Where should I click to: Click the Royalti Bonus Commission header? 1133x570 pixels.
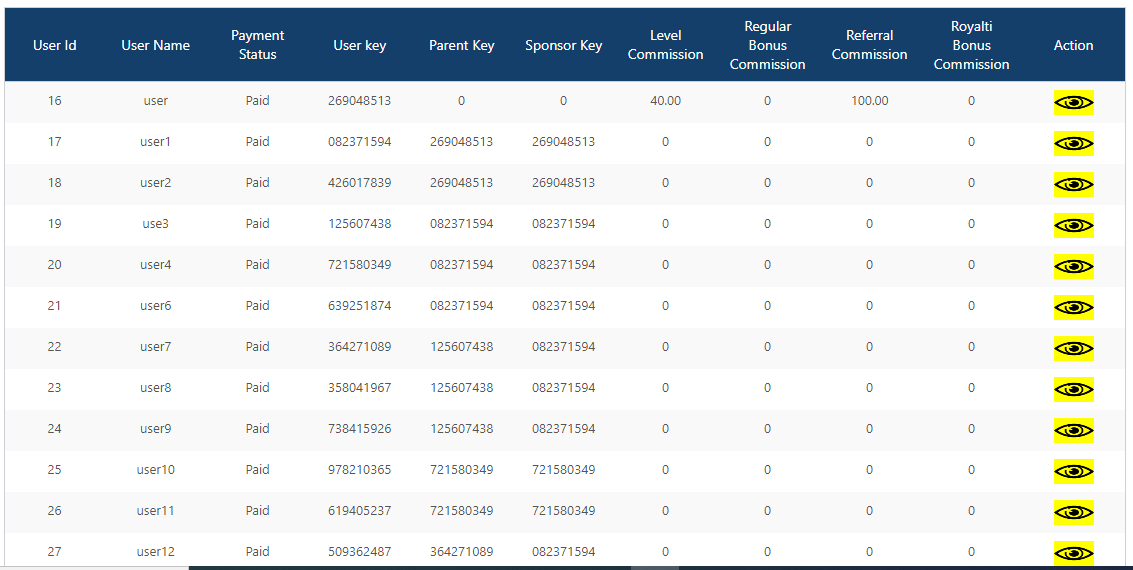[x=971, y=45]
